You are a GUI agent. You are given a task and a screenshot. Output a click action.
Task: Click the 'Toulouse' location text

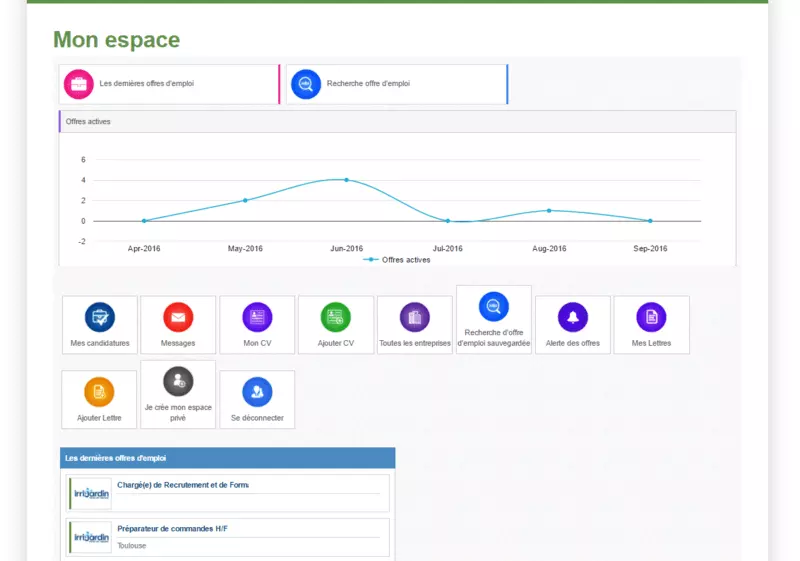(x=132, y=546)
